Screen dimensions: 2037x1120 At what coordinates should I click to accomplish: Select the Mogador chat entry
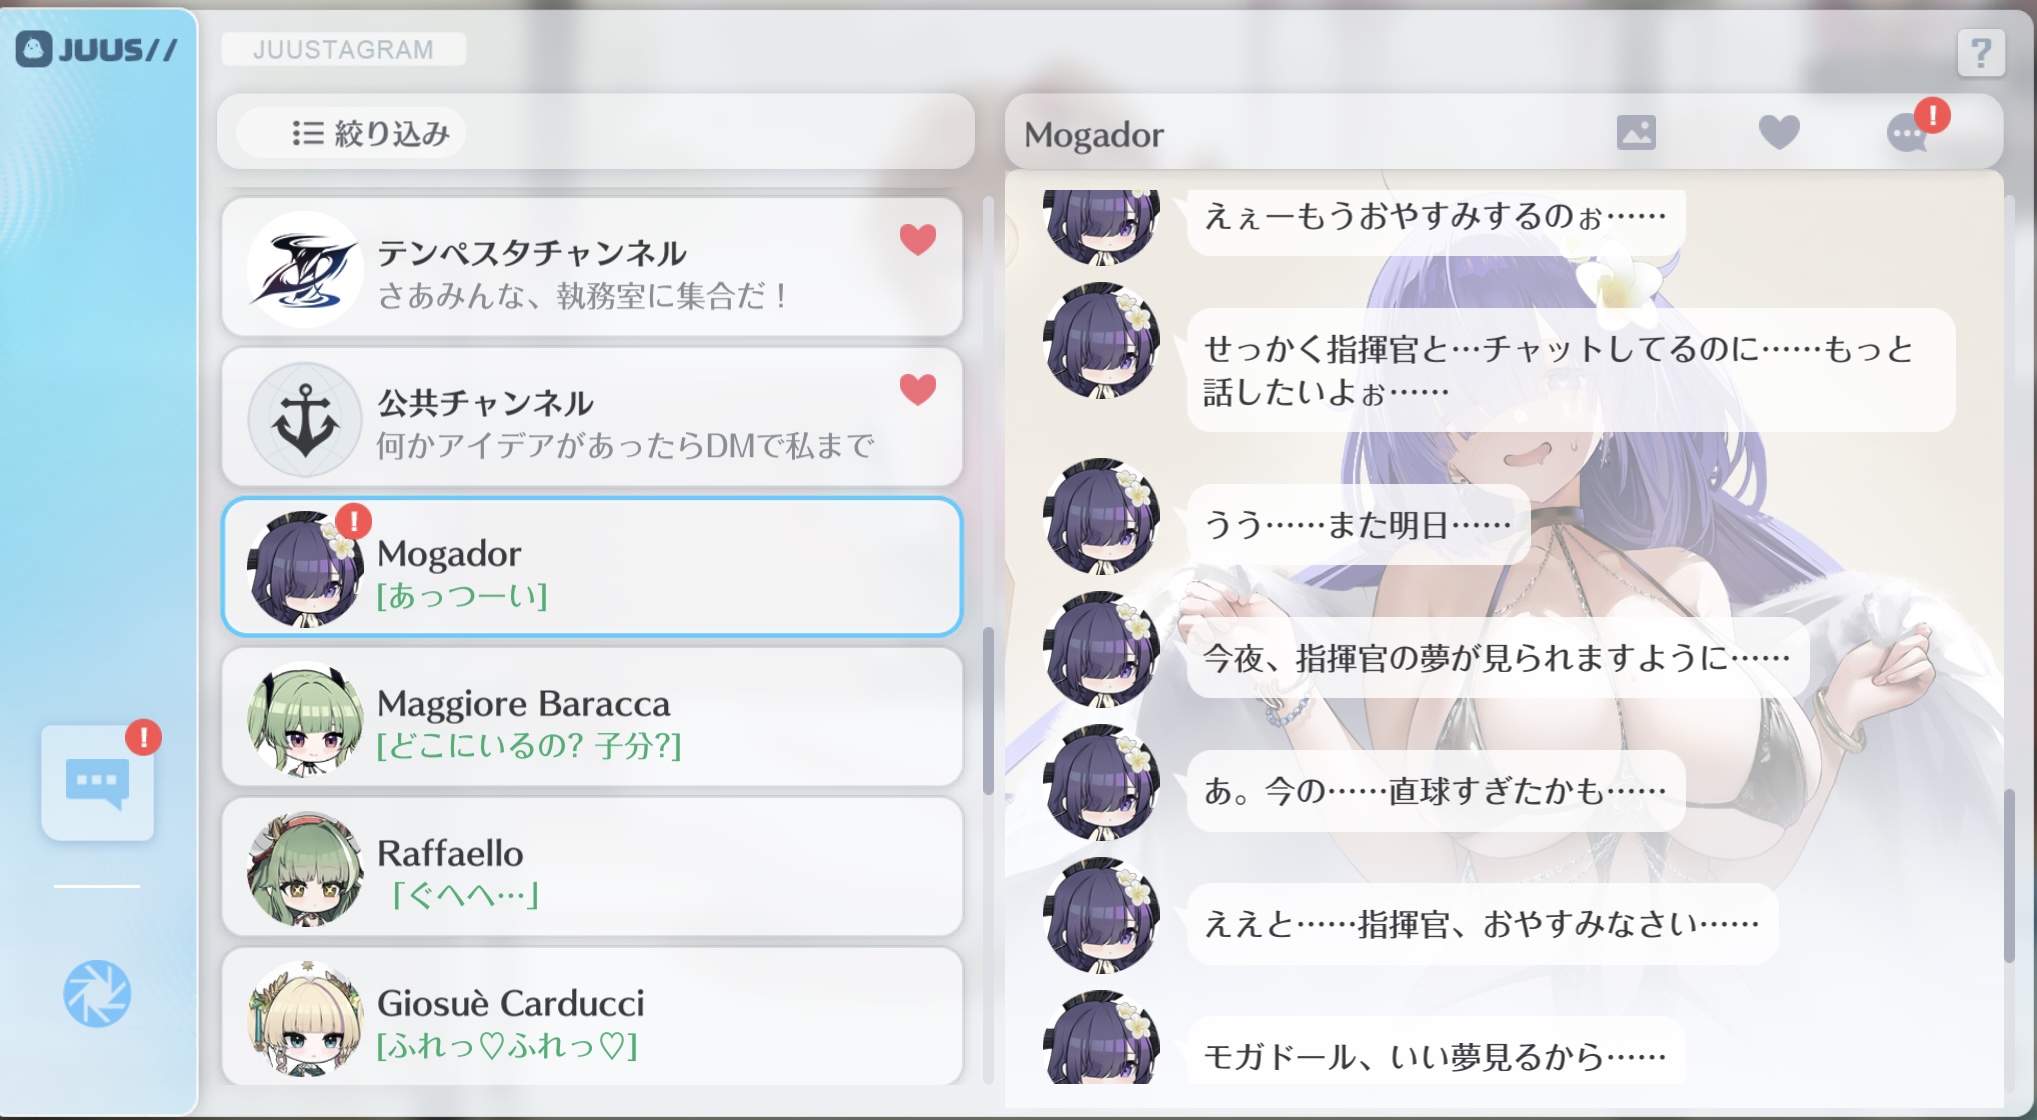[592, 567]
